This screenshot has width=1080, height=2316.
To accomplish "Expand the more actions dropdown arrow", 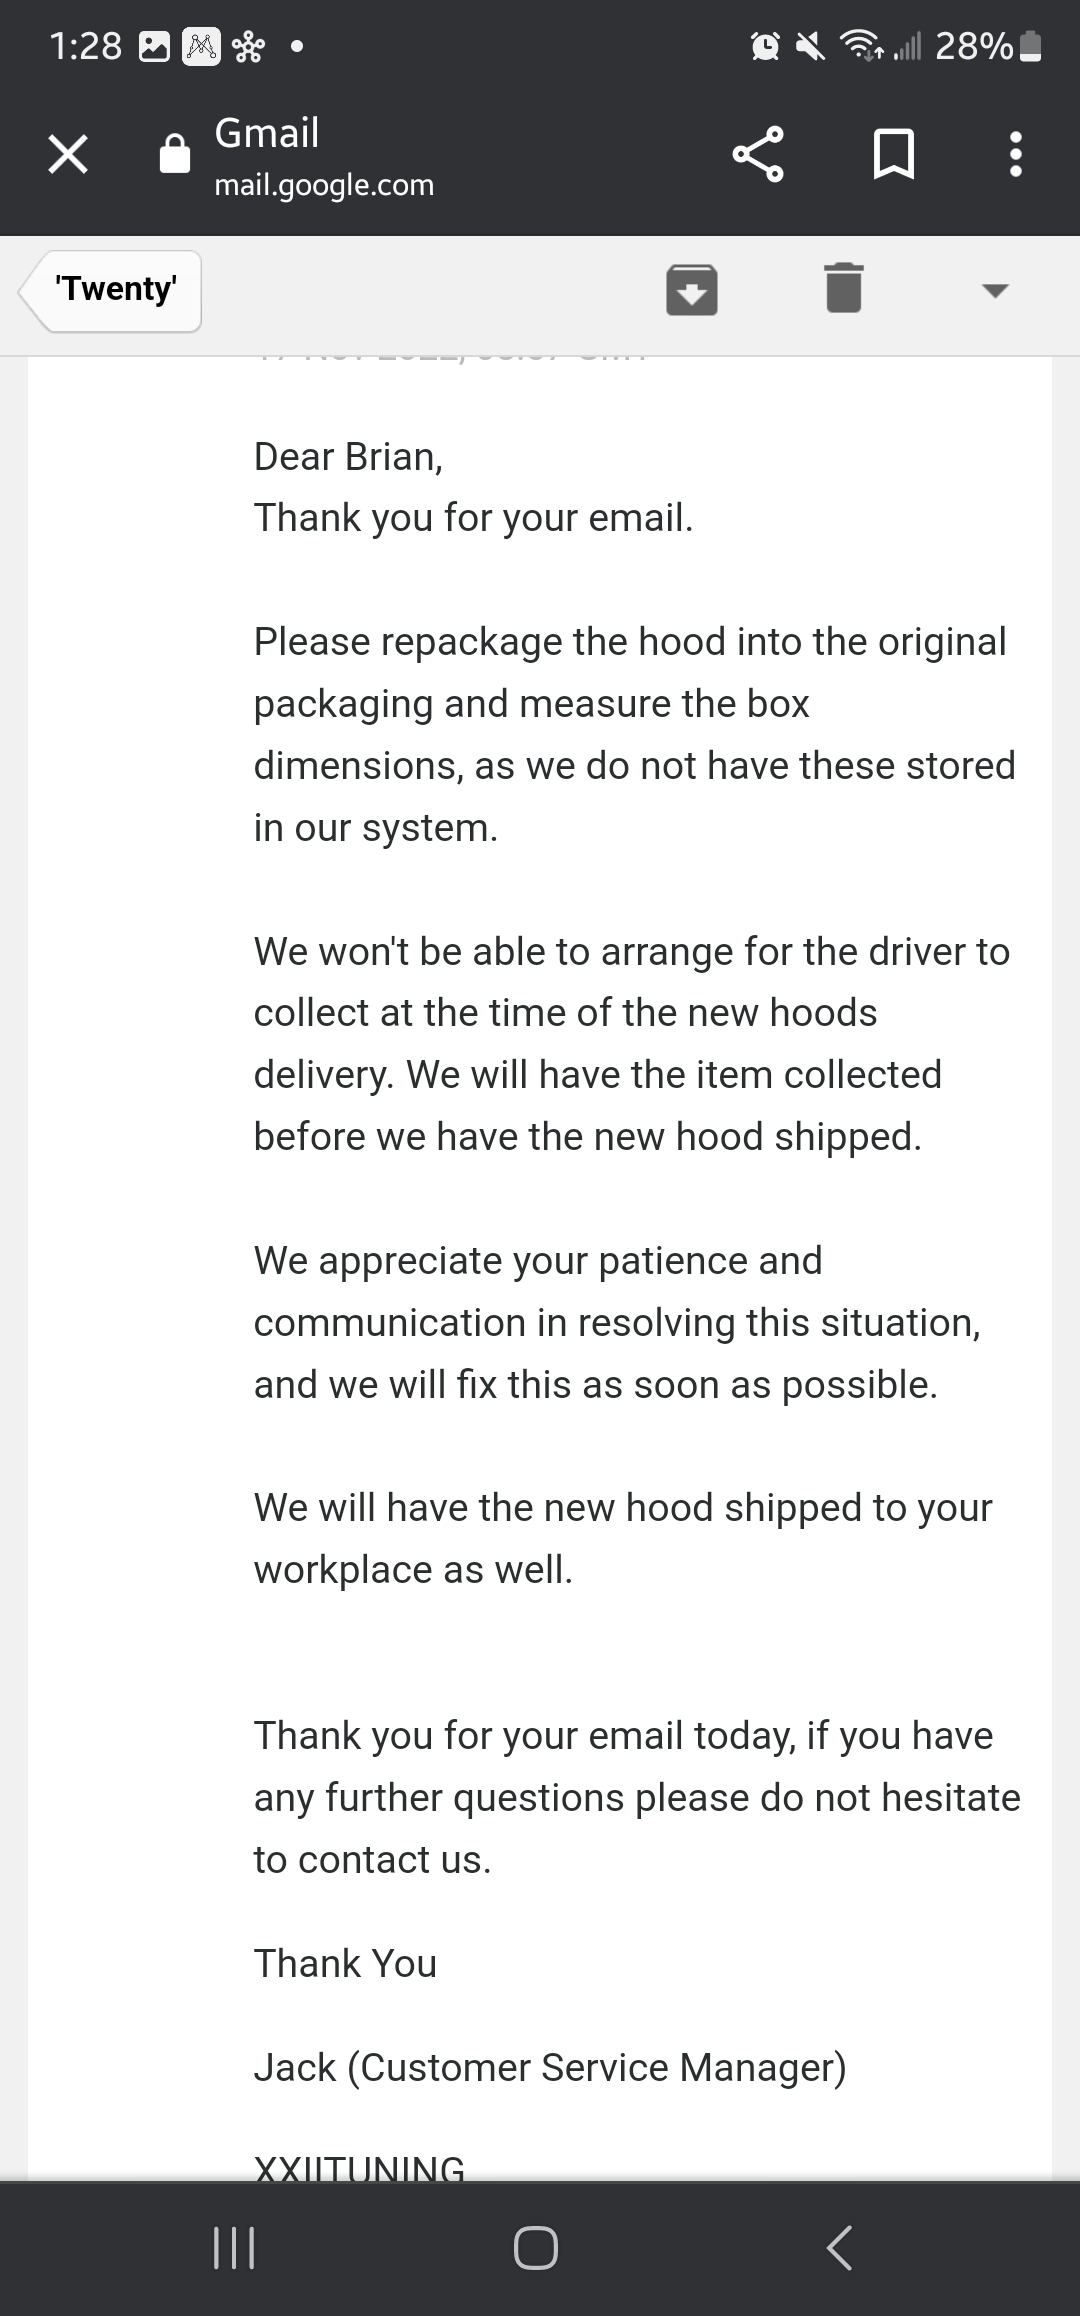I will click(995, 291).
